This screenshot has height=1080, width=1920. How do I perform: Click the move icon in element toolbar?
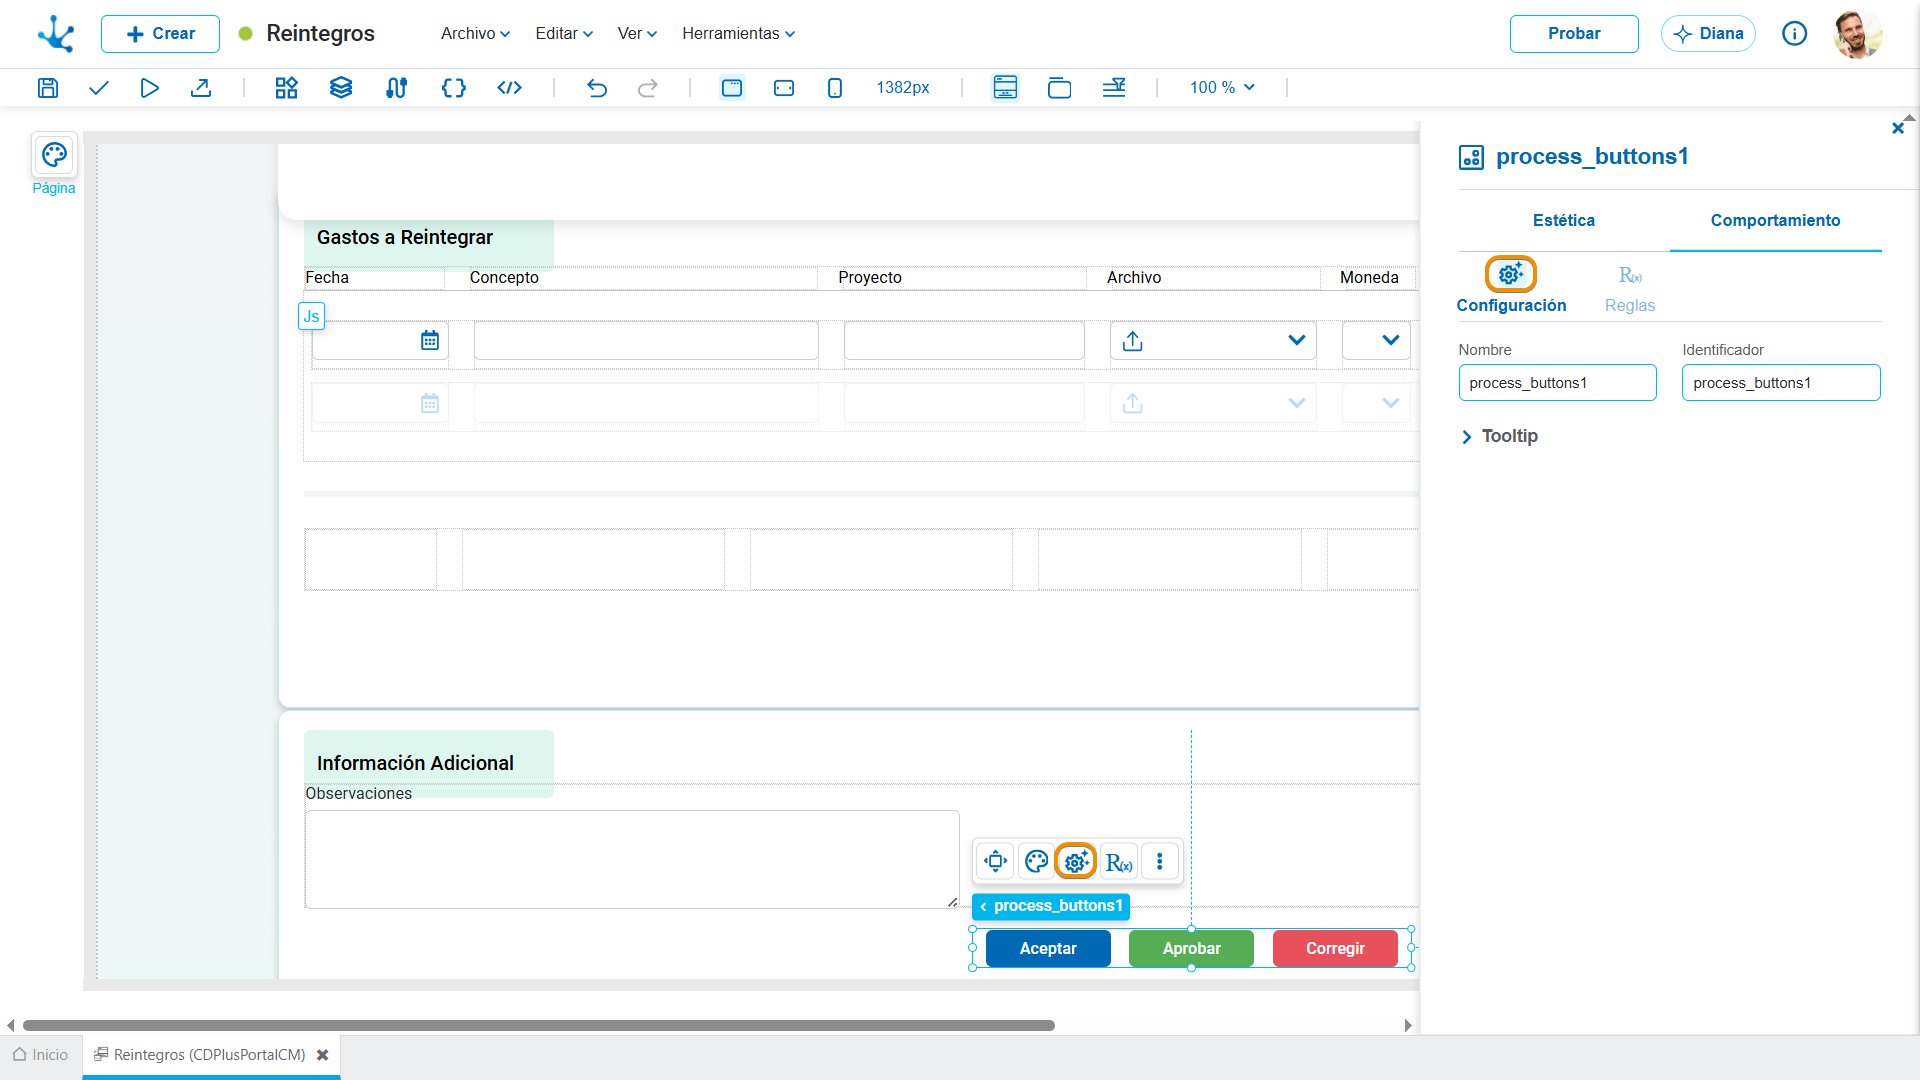(x=995, y=861)
